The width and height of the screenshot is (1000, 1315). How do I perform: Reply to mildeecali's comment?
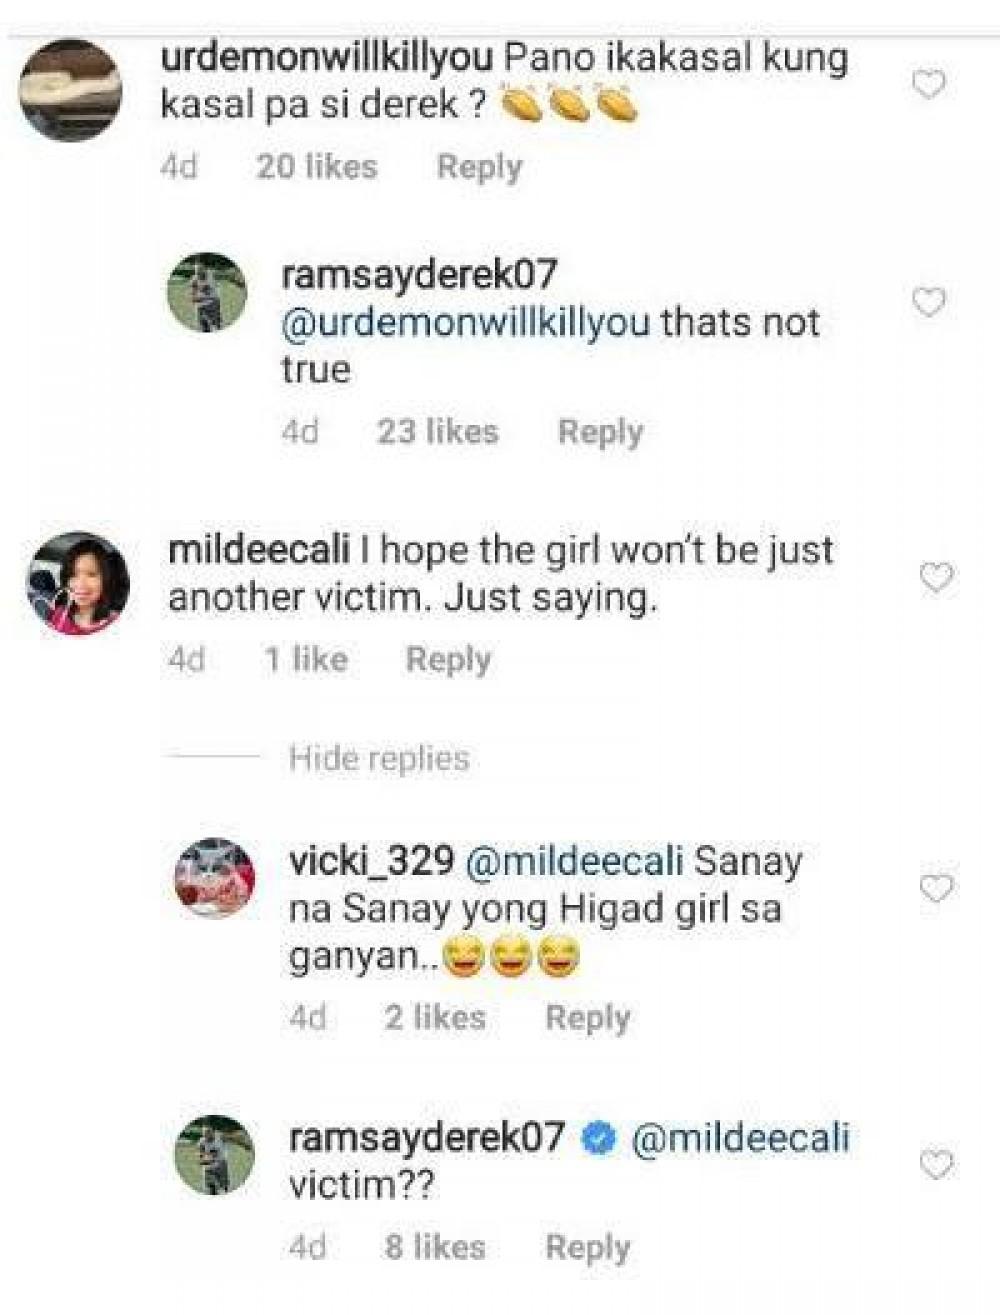[448, 659]
